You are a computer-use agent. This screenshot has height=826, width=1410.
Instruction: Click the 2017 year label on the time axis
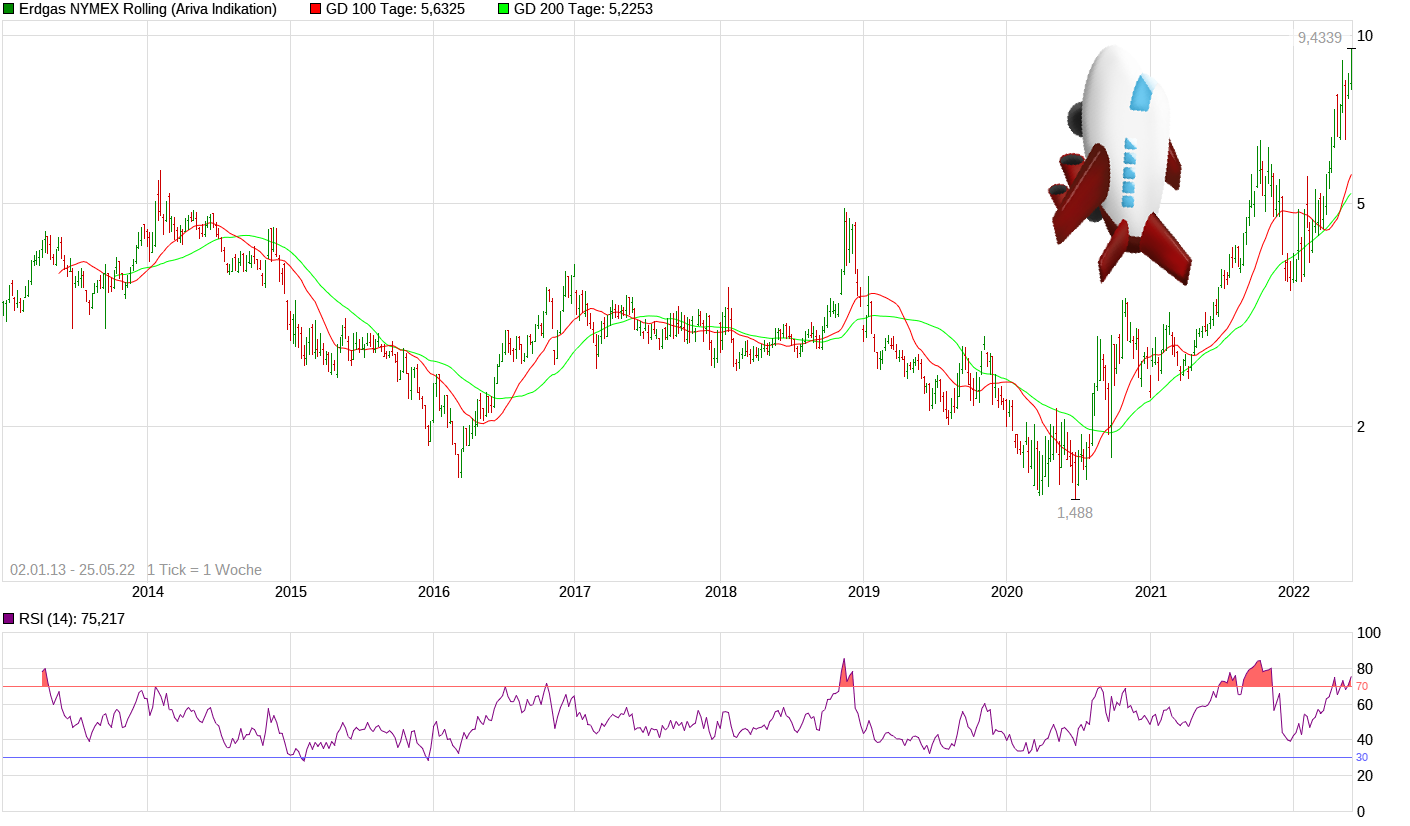pyautogui.click(x=575, y=592)
